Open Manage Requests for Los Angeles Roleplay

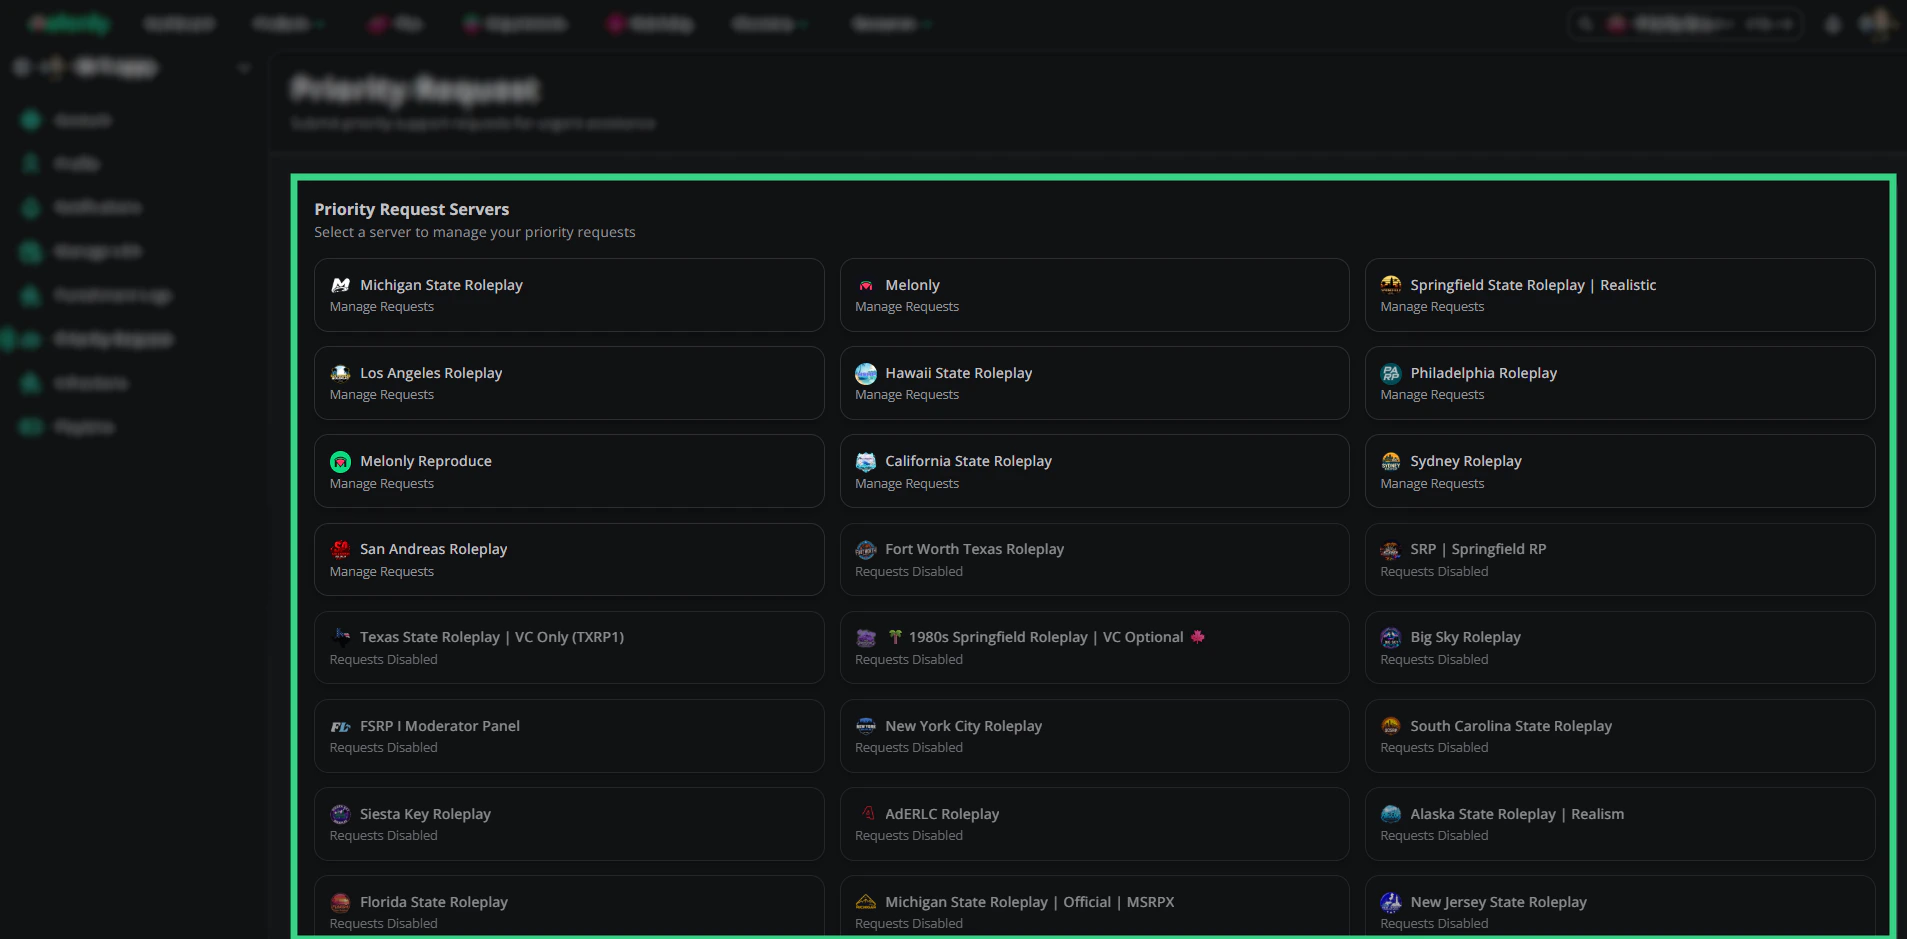(x=382, y=395)
